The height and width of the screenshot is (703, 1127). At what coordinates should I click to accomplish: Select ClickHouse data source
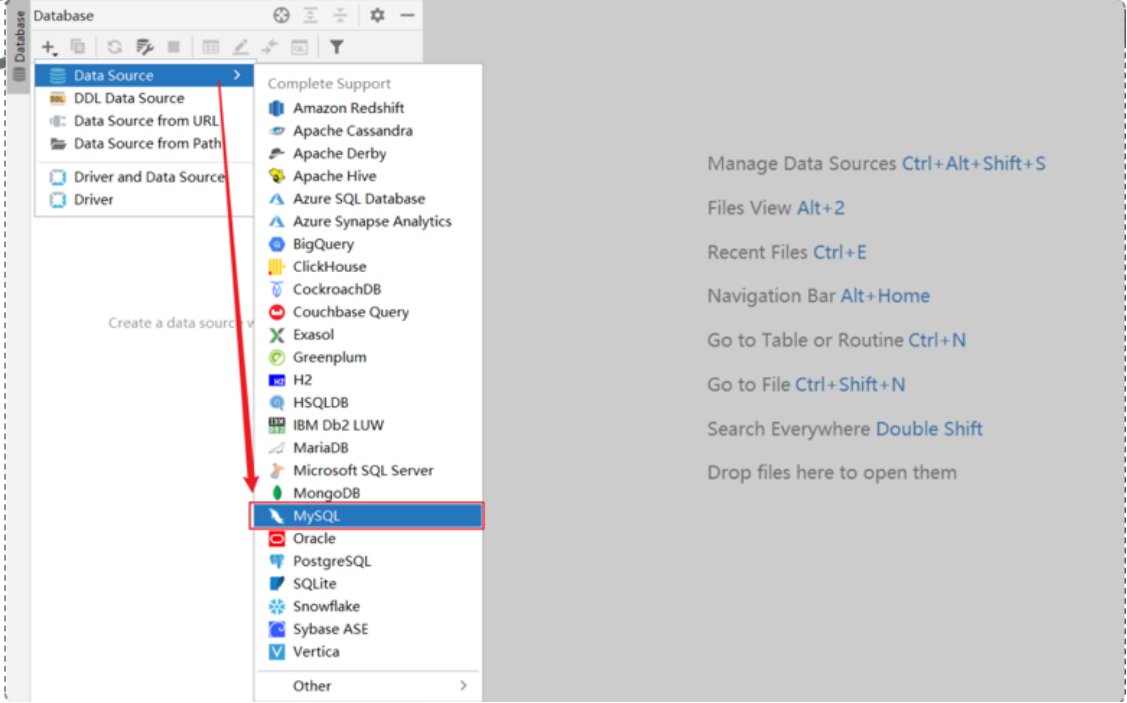click(x=368, y=267)
